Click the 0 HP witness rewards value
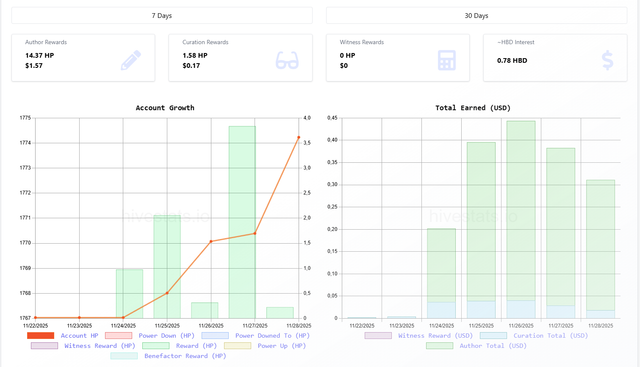 point(347,56)
